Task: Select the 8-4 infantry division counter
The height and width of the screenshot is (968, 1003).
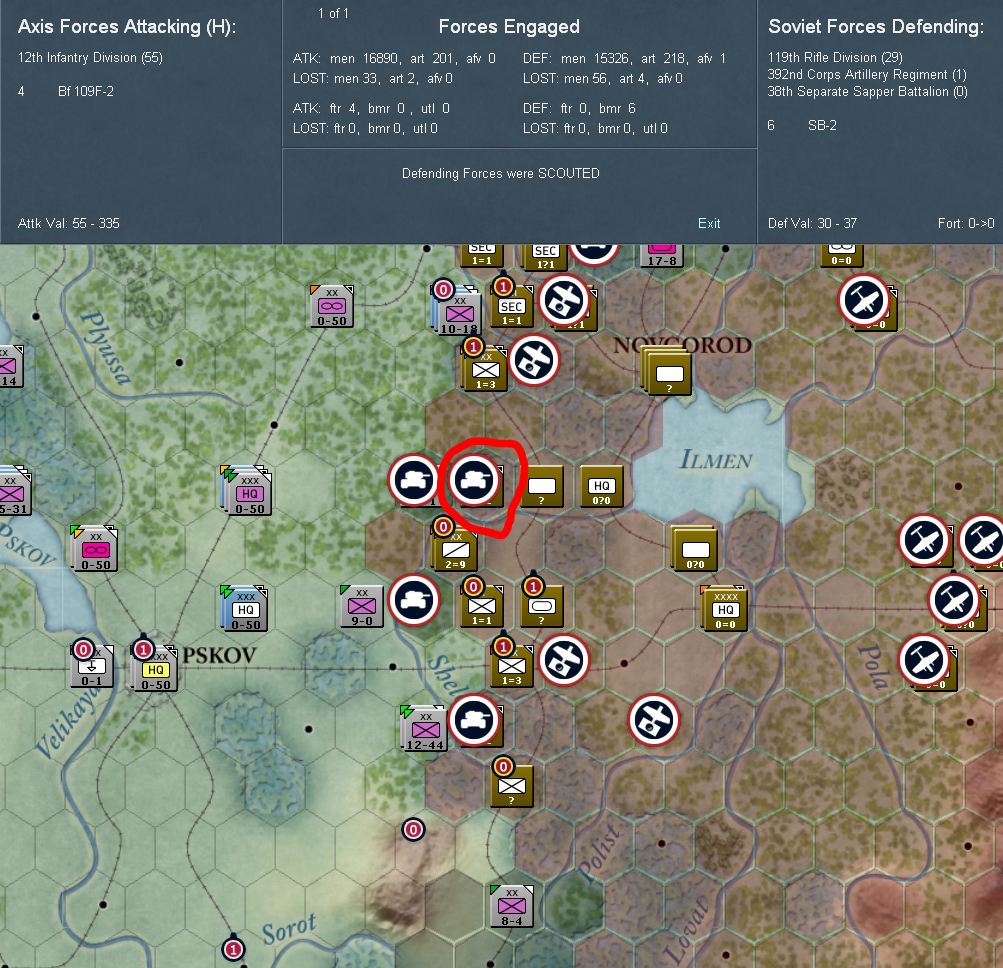Action: pos(512,907)
